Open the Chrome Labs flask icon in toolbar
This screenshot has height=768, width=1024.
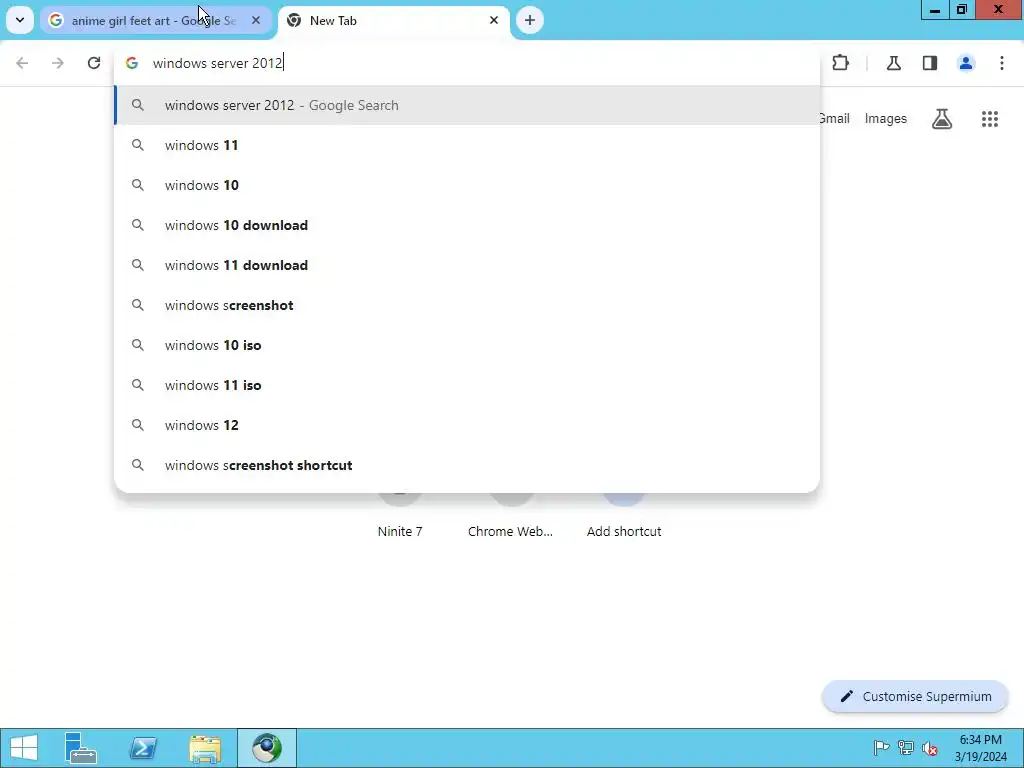(893, 63)
